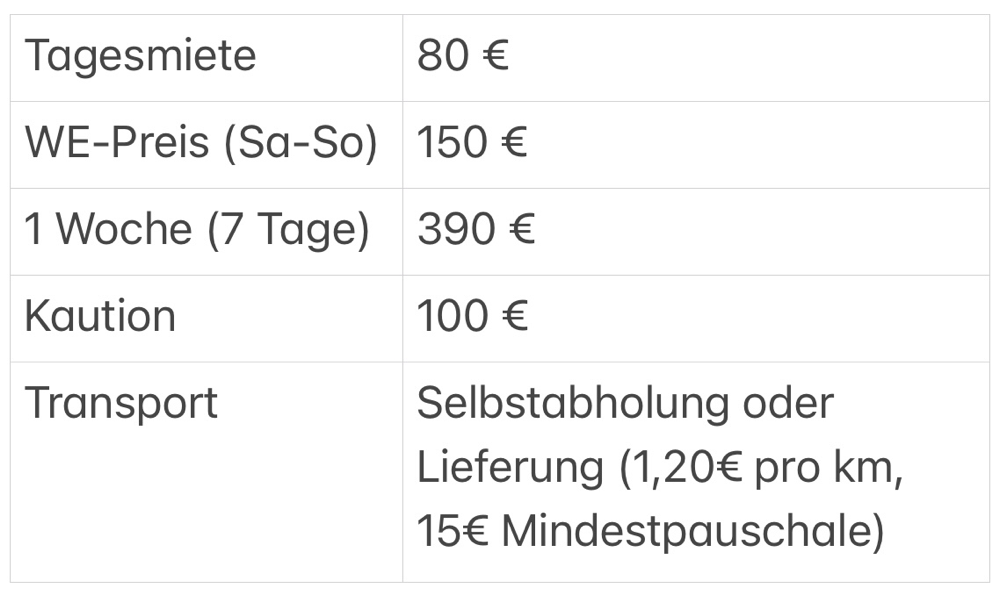Screen dimensions: 1000x603
Task: Select the 150 € weekend price
Action: pyautogui.click(x=472, y=142)
